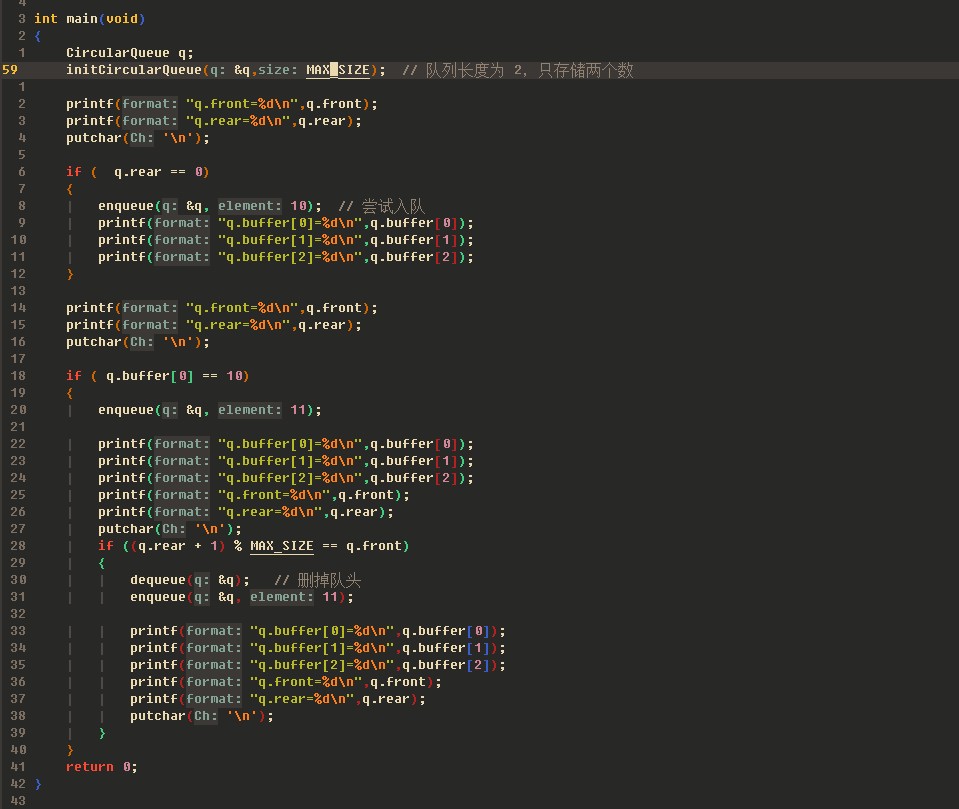
Task: Click the closing brace on line 12
Action: click(x=70, y=274)
